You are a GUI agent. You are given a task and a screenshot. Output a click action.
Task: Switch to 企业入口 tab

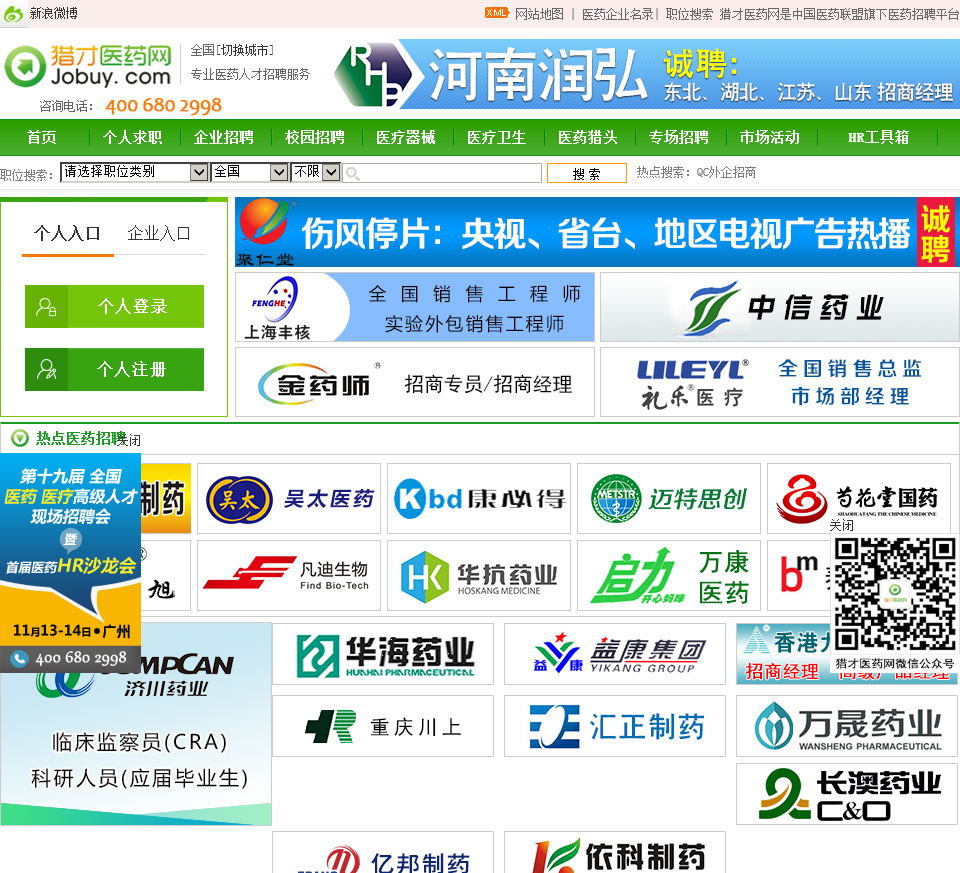pyautogui.click(x=159, y=233)
